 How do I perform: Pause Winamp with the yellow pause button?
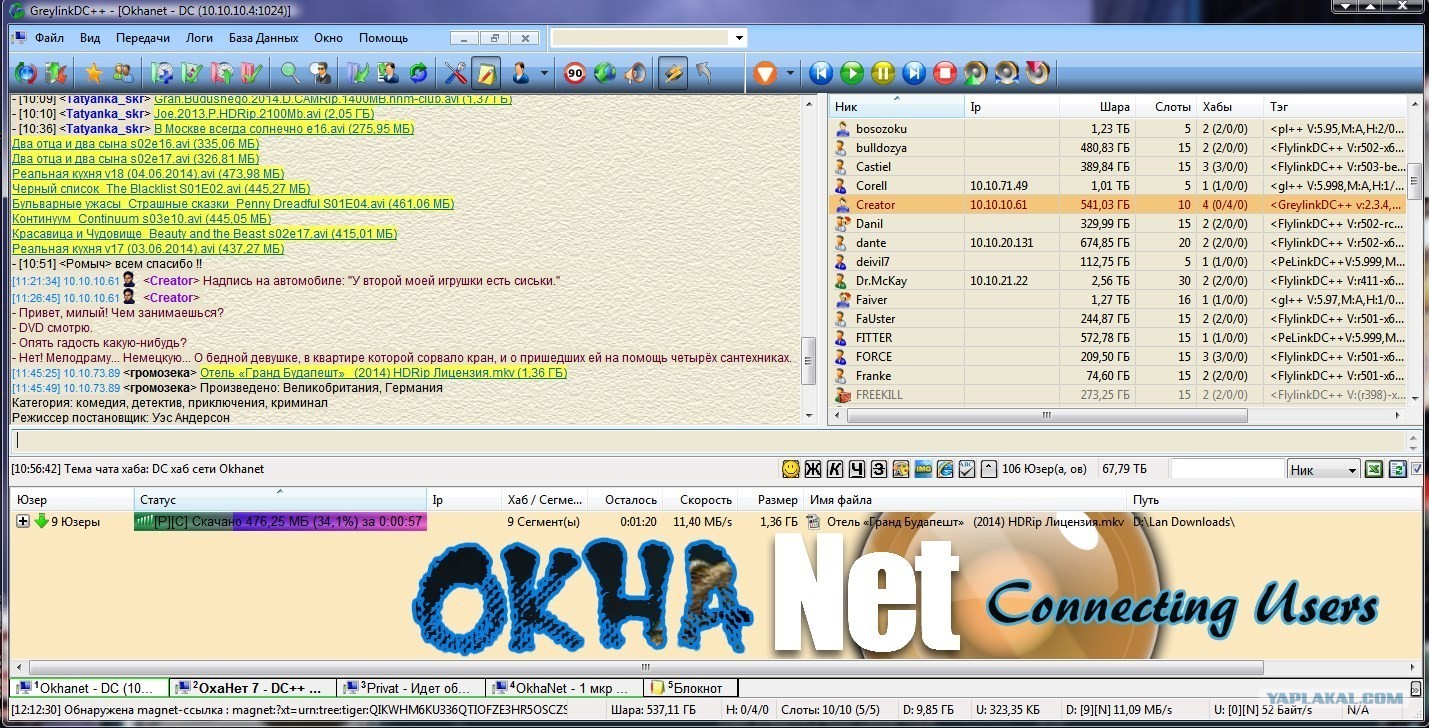click(x=883, y=73)
